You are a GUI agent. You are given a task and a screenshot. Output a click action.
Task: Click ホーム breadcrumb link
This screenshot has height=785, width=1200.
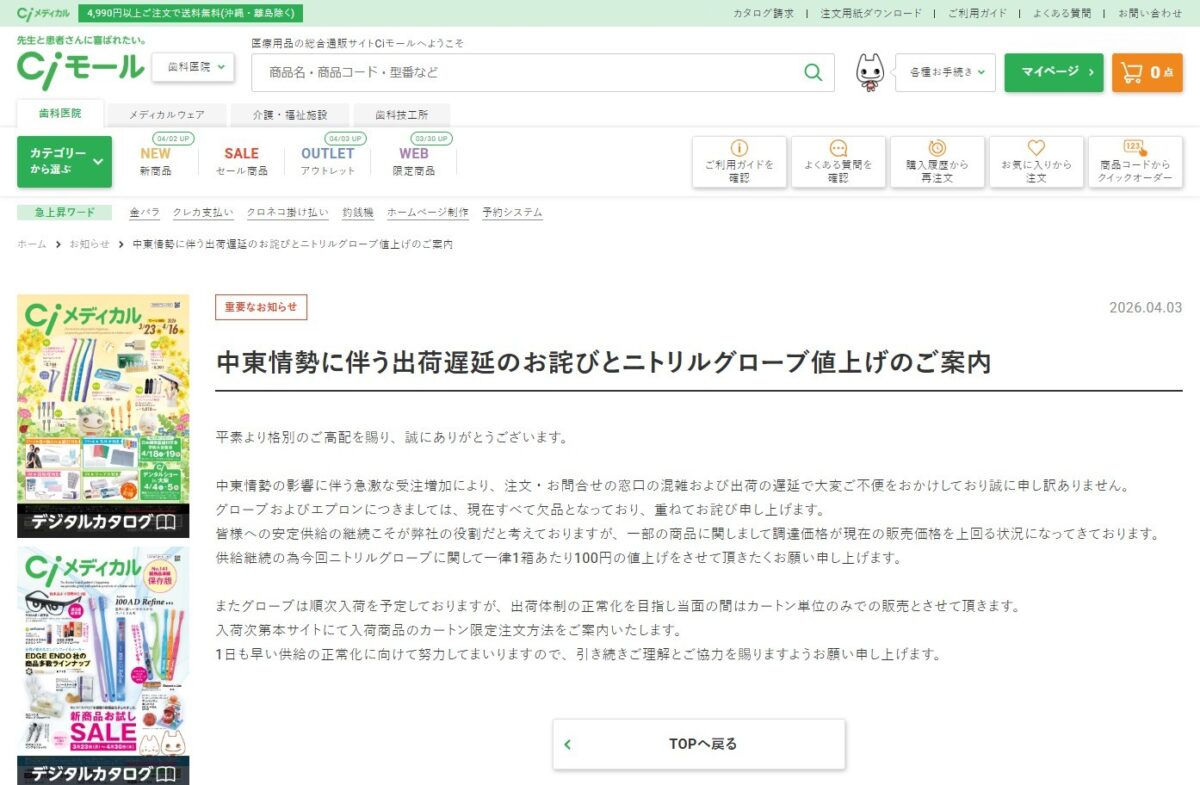pos(32,244)
